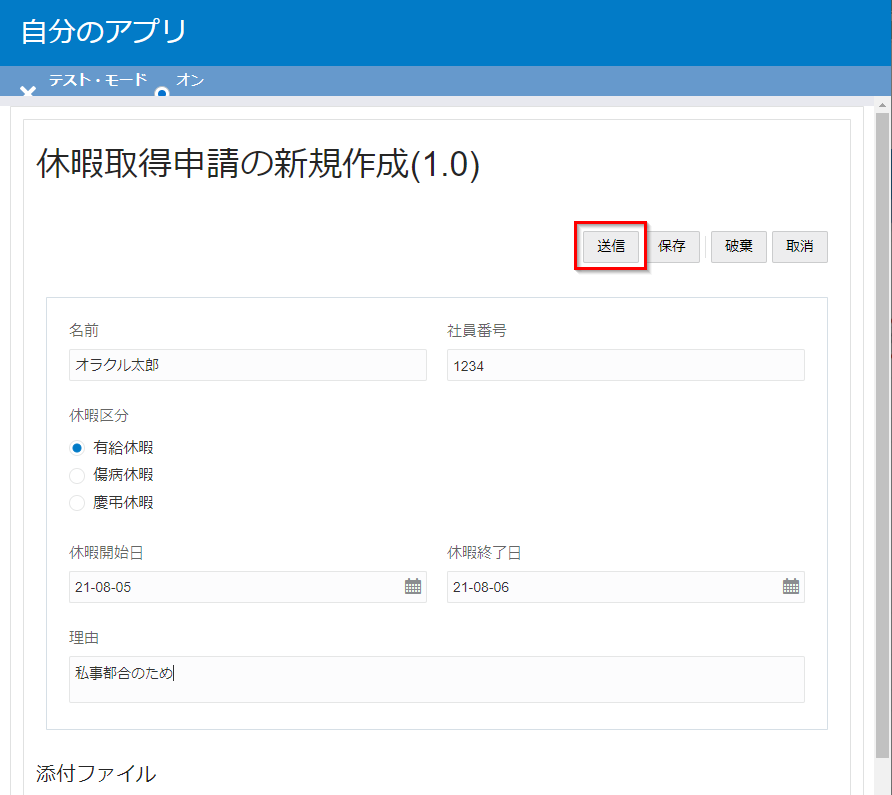Screen dimensions: 892x795
Task: Click the 休暇開始日 date text field
Action: point(235,587)
